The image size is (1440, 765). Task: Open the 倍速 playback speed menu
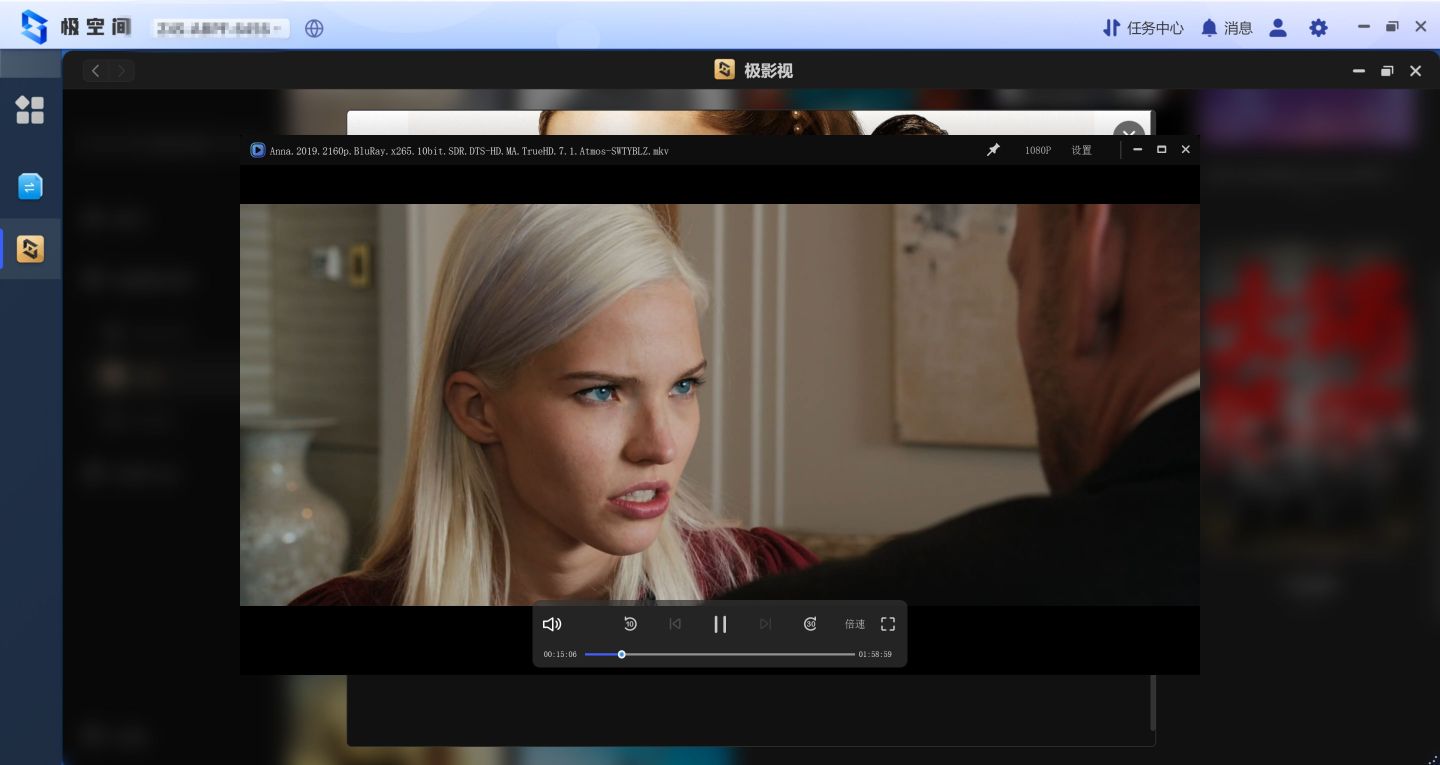pyautogui.click(x=855, y=624)
